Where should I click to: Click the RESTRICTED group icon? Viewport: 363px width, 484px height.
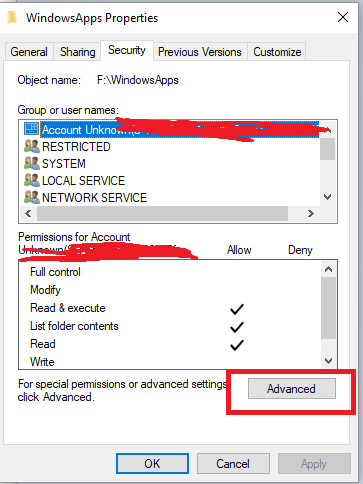point(32,147)
